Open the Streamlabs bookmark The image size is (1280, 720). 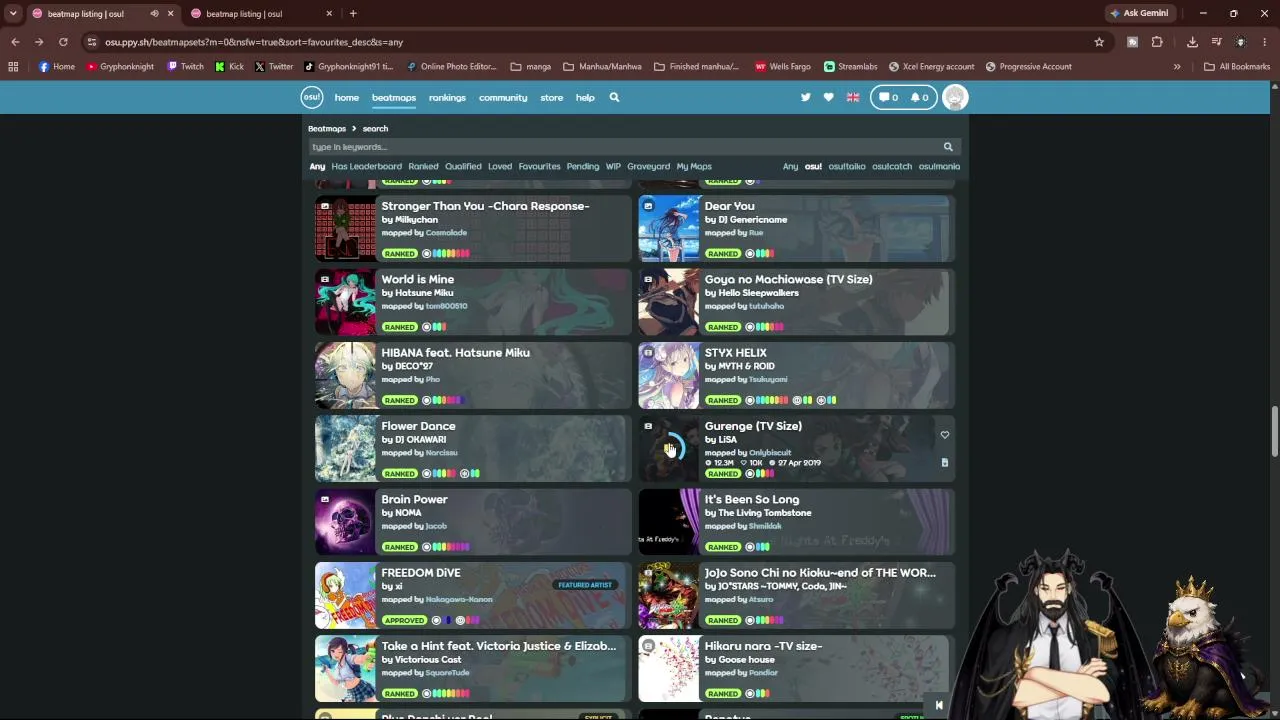[850, 67]
